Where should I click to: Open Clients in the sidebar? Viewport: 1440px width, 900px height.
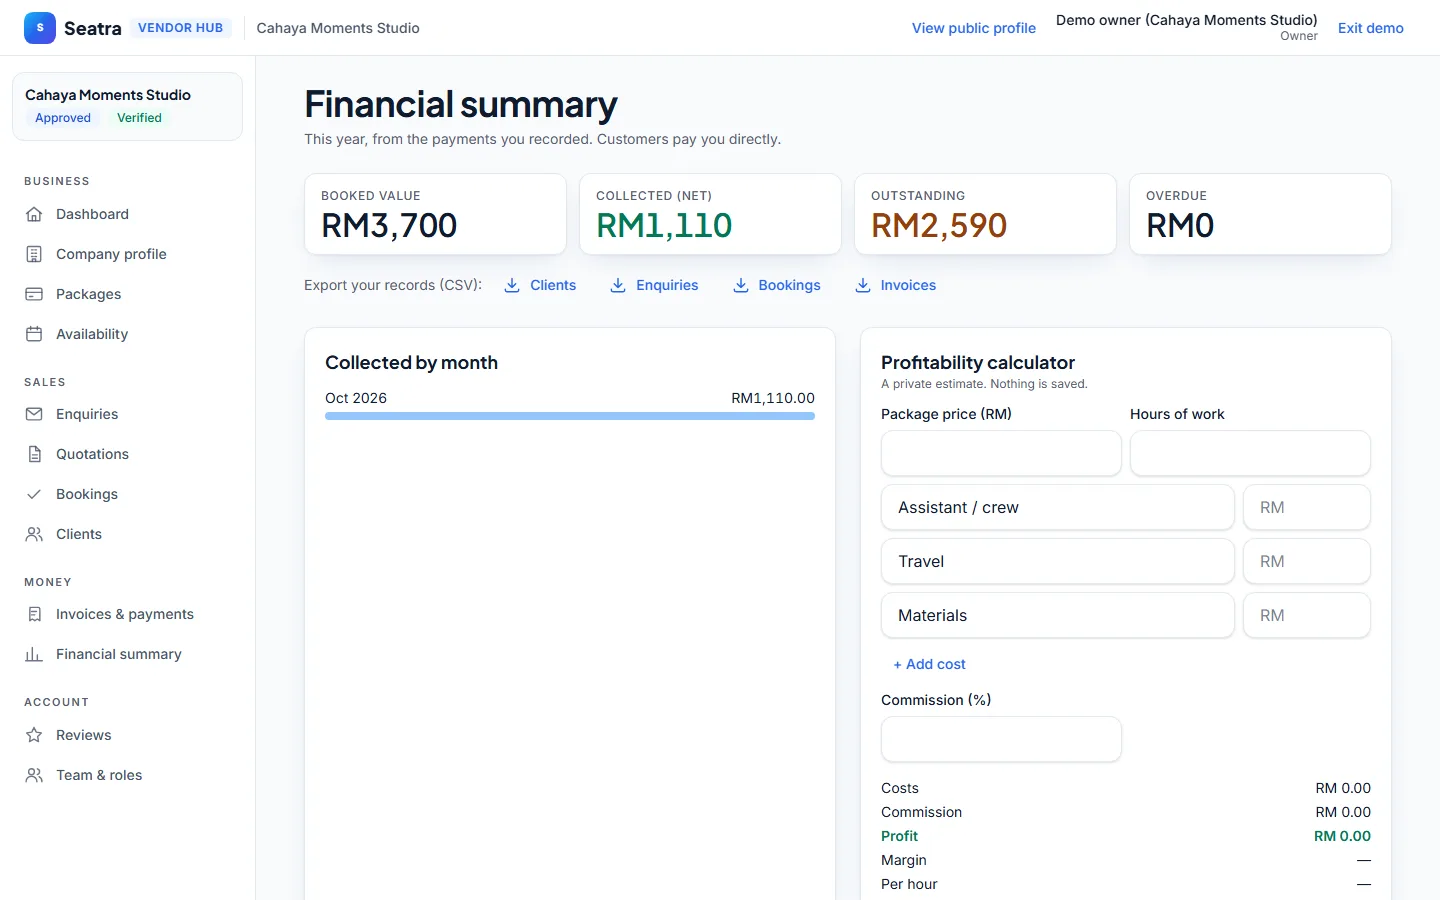[127, 534]
